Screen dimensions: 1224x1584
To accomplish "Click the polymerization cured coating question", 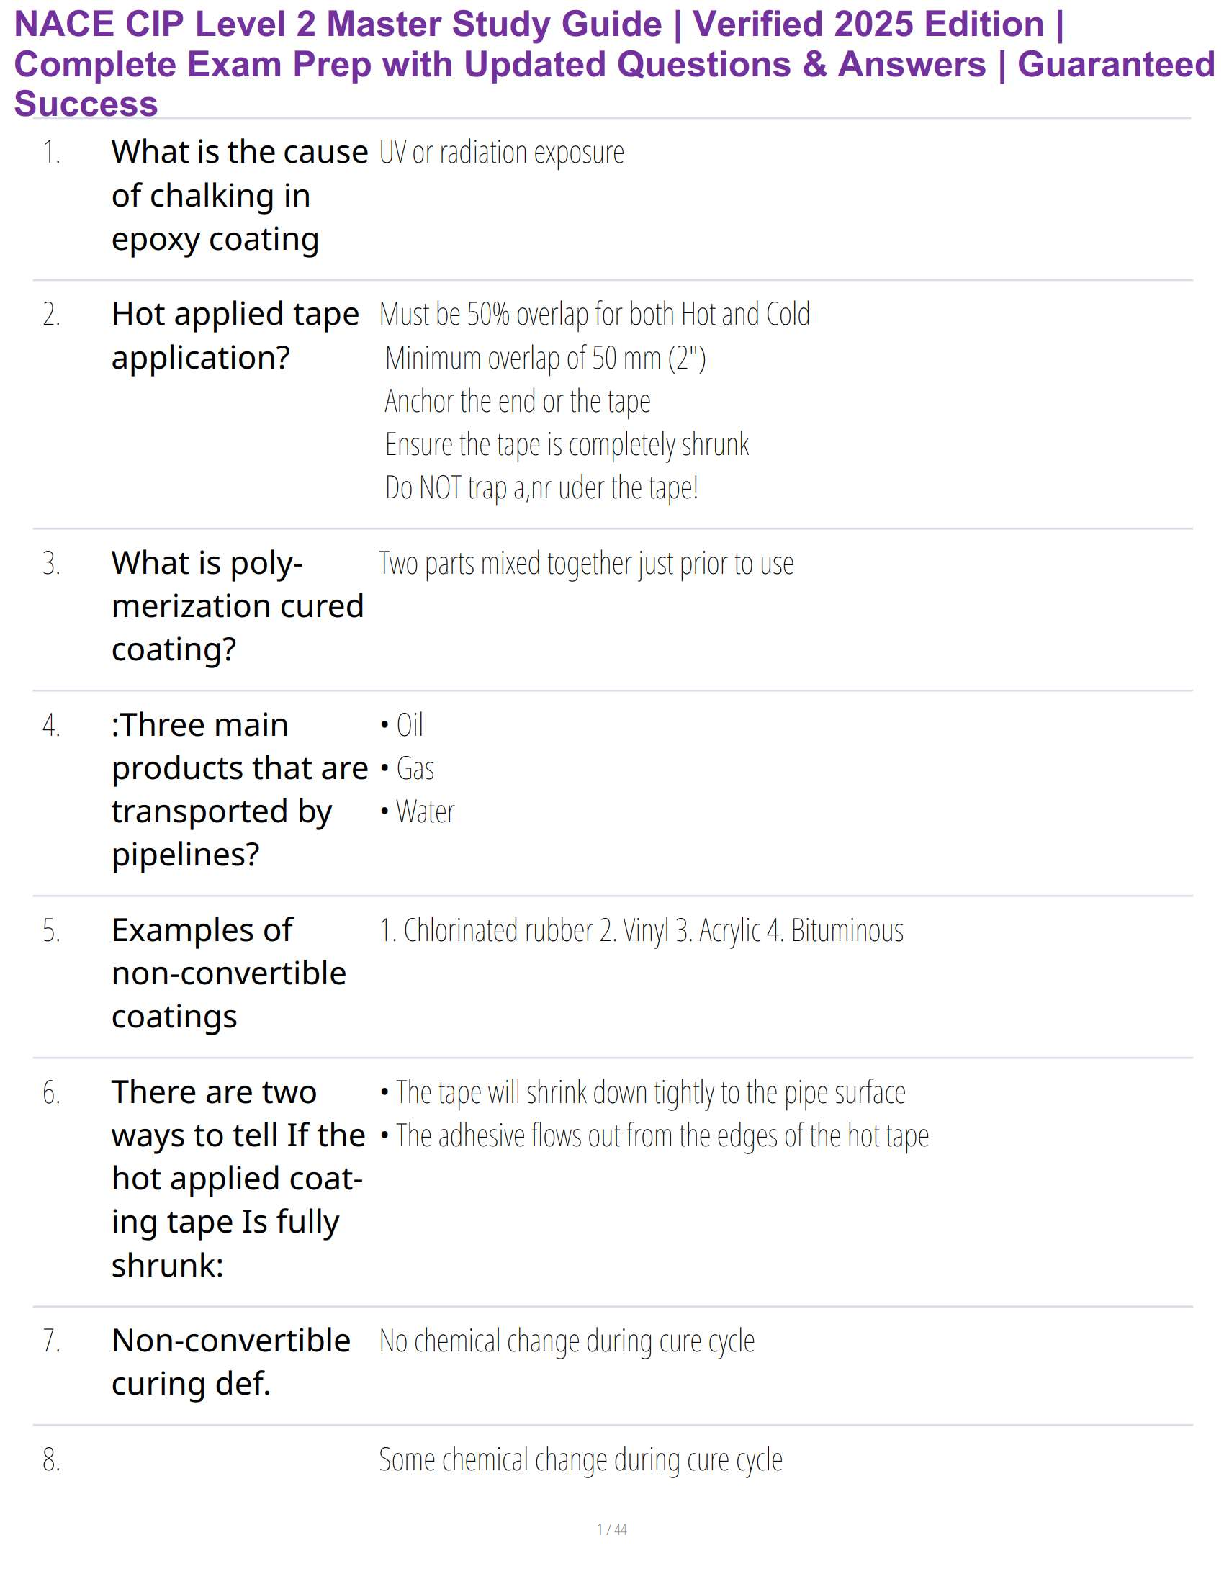I will pos(237,606).
